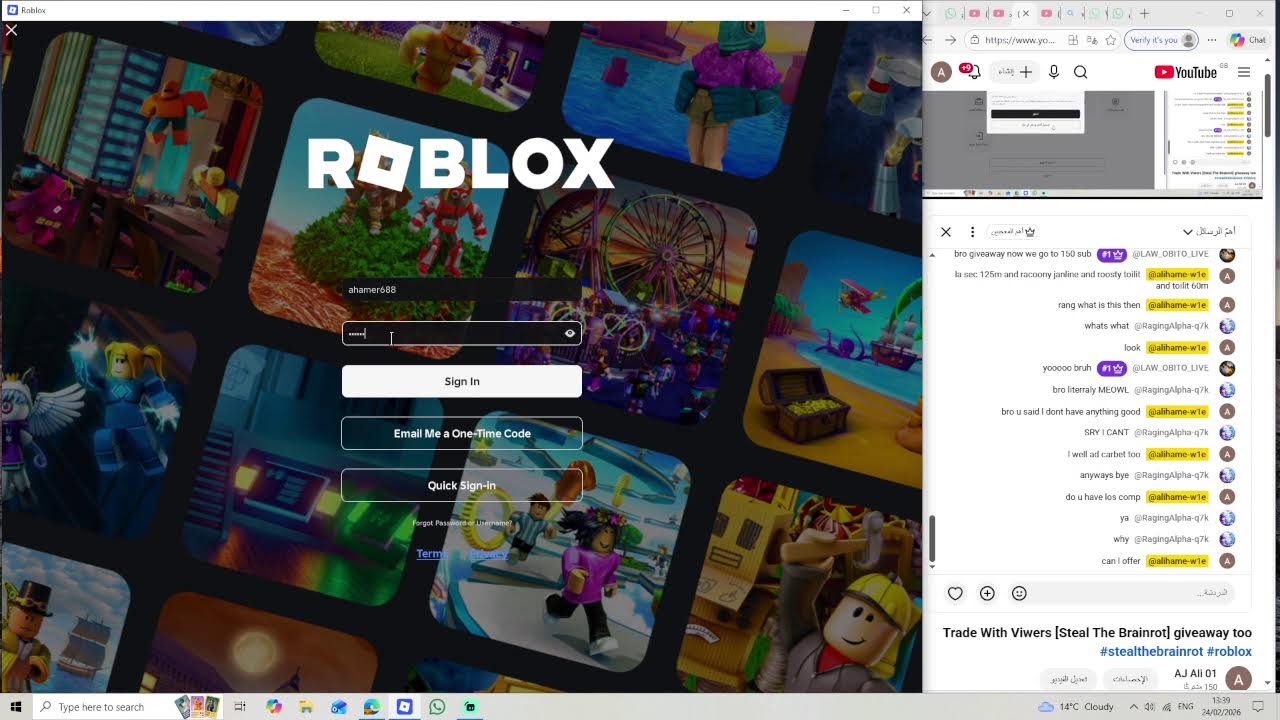
Task: Open File Explorer from taskbar
Action: (306, 707)
